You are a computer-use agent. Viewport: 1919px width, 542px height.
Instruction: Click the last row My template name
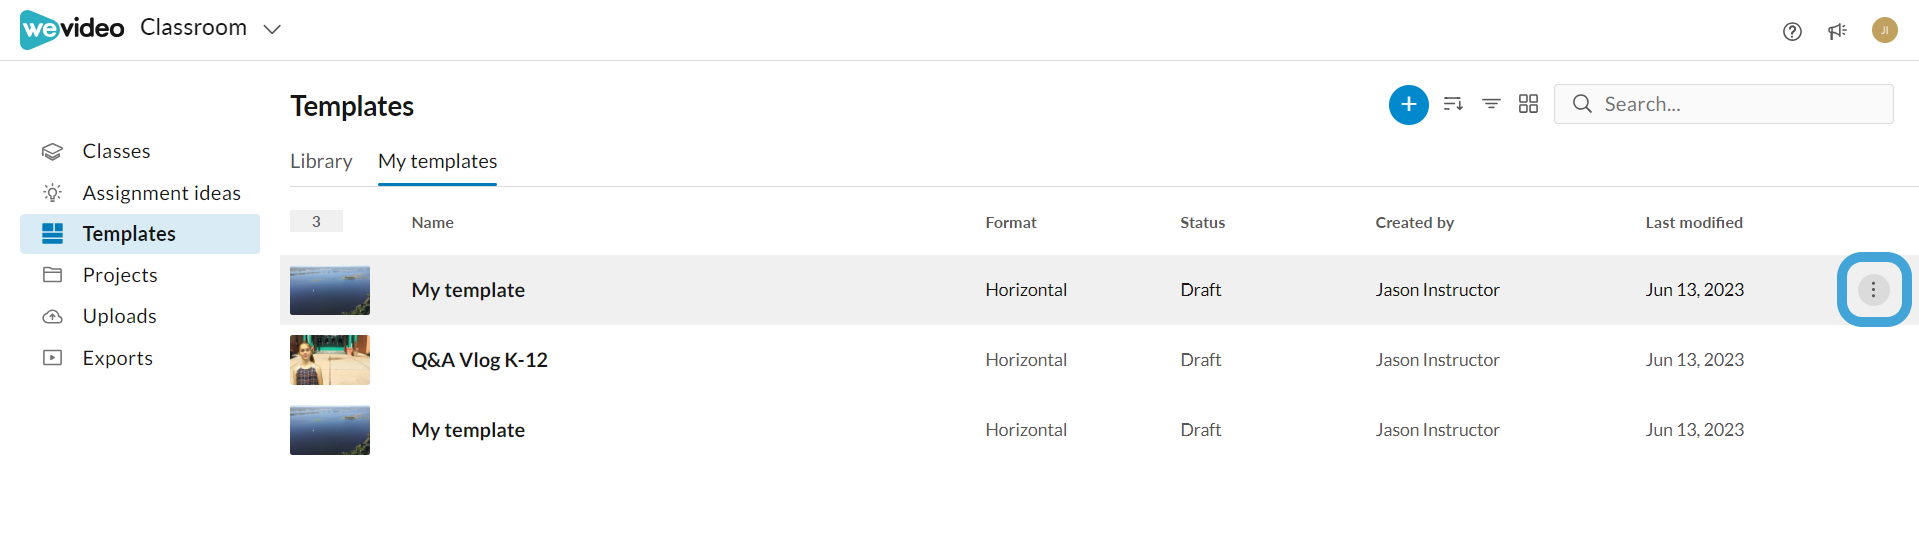click(x=468, y=430)
